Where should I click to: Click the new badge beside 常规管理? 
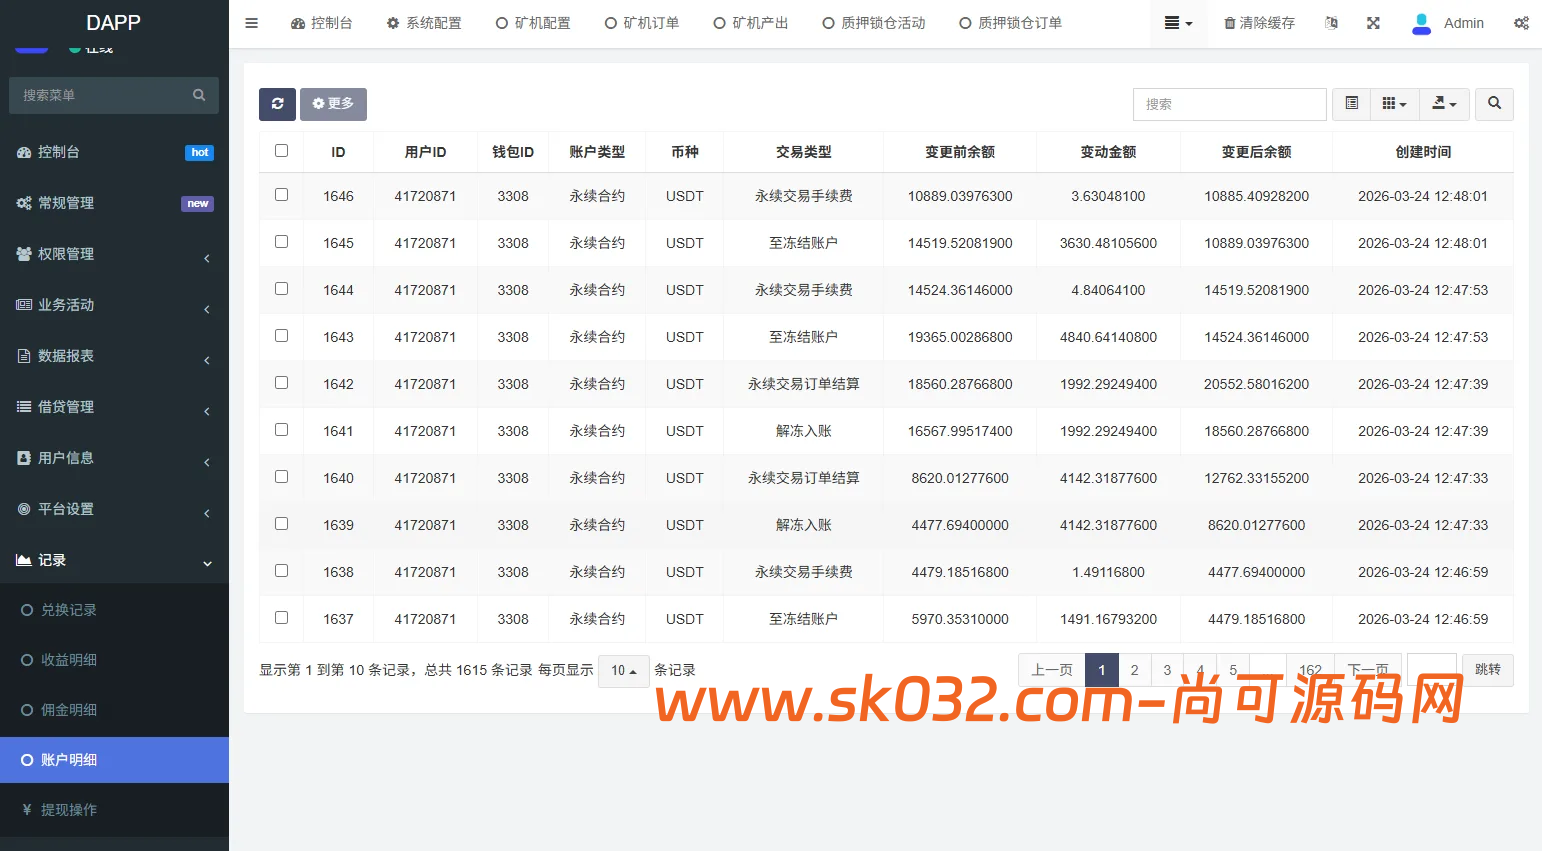198,204
